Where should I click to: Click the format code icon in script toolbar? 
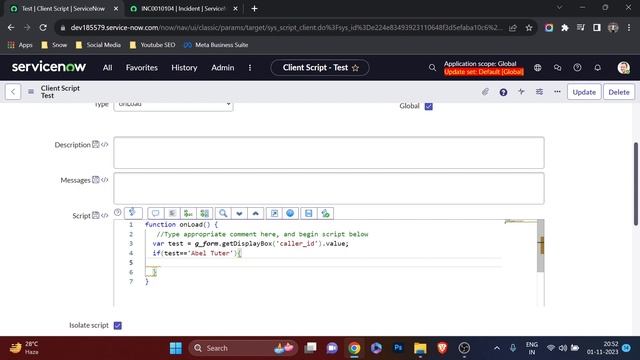point(172,213)
